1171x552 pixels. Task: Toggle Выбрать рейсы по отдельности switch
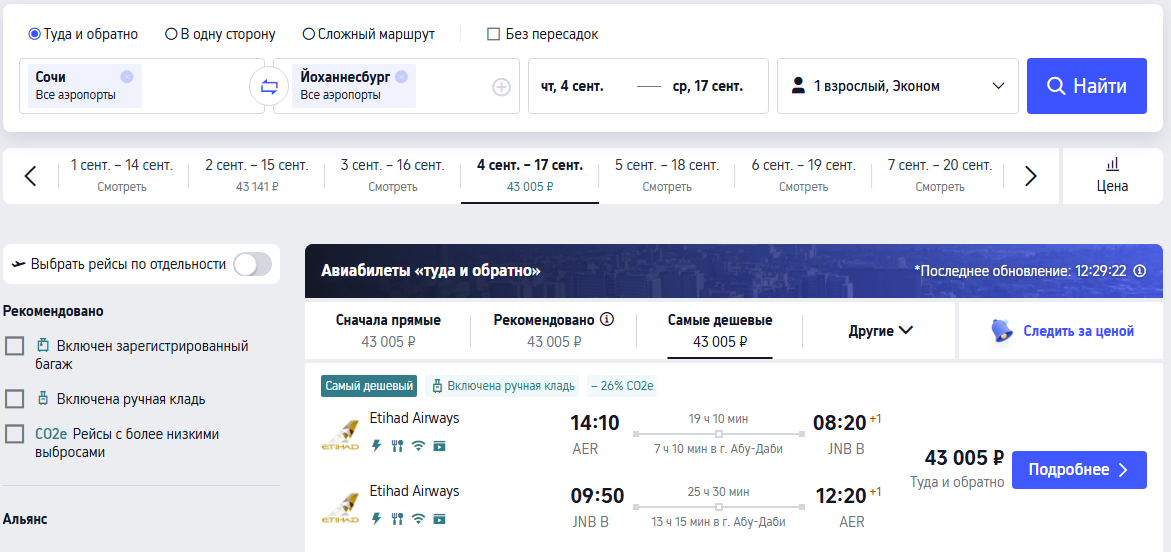[252, 264]
